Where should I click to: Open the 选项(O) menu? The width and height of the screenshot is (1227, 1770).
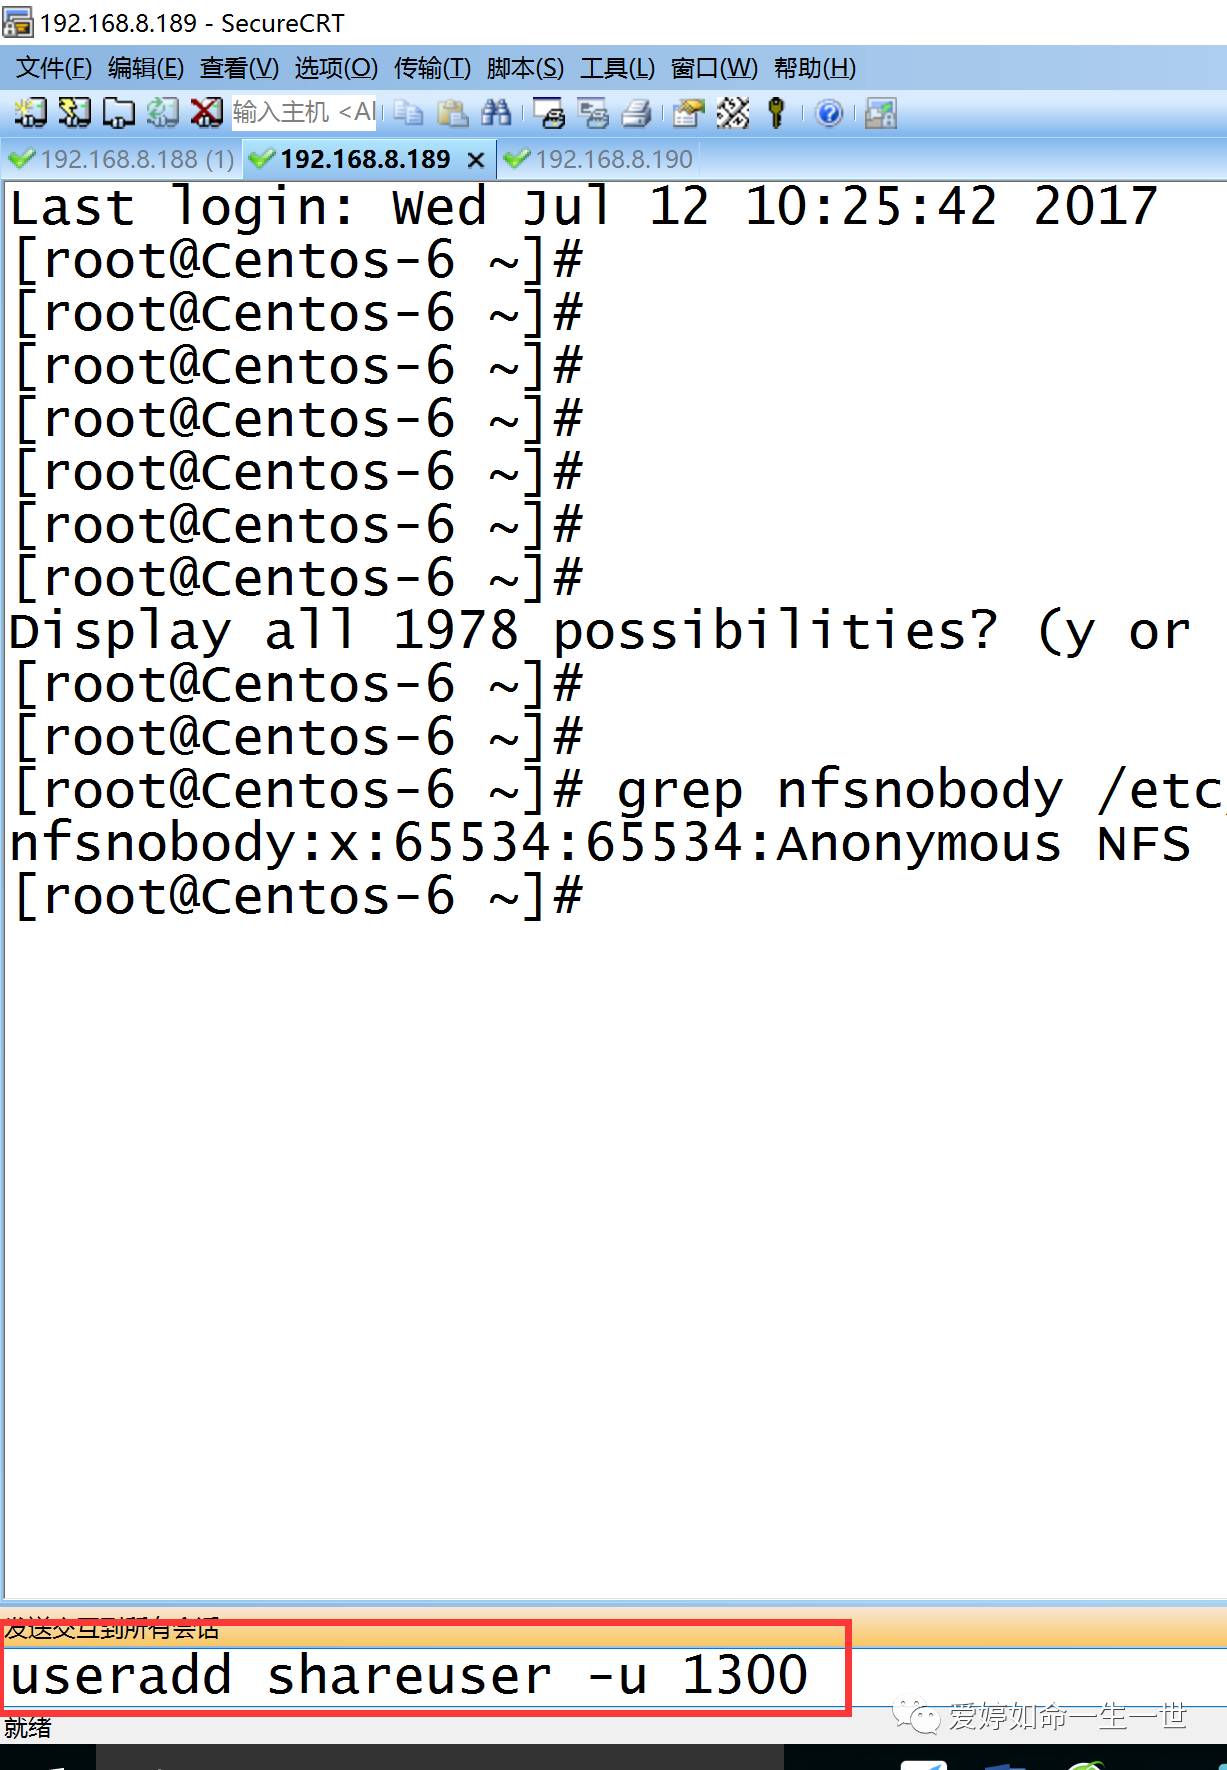tap(336, 68)
